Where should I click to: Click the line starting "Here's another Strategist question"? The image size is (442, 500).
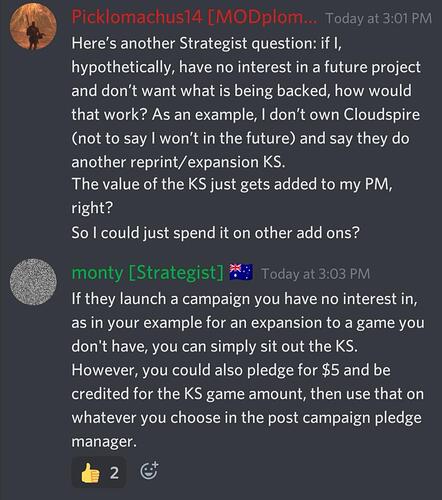[x=206, y=43]
